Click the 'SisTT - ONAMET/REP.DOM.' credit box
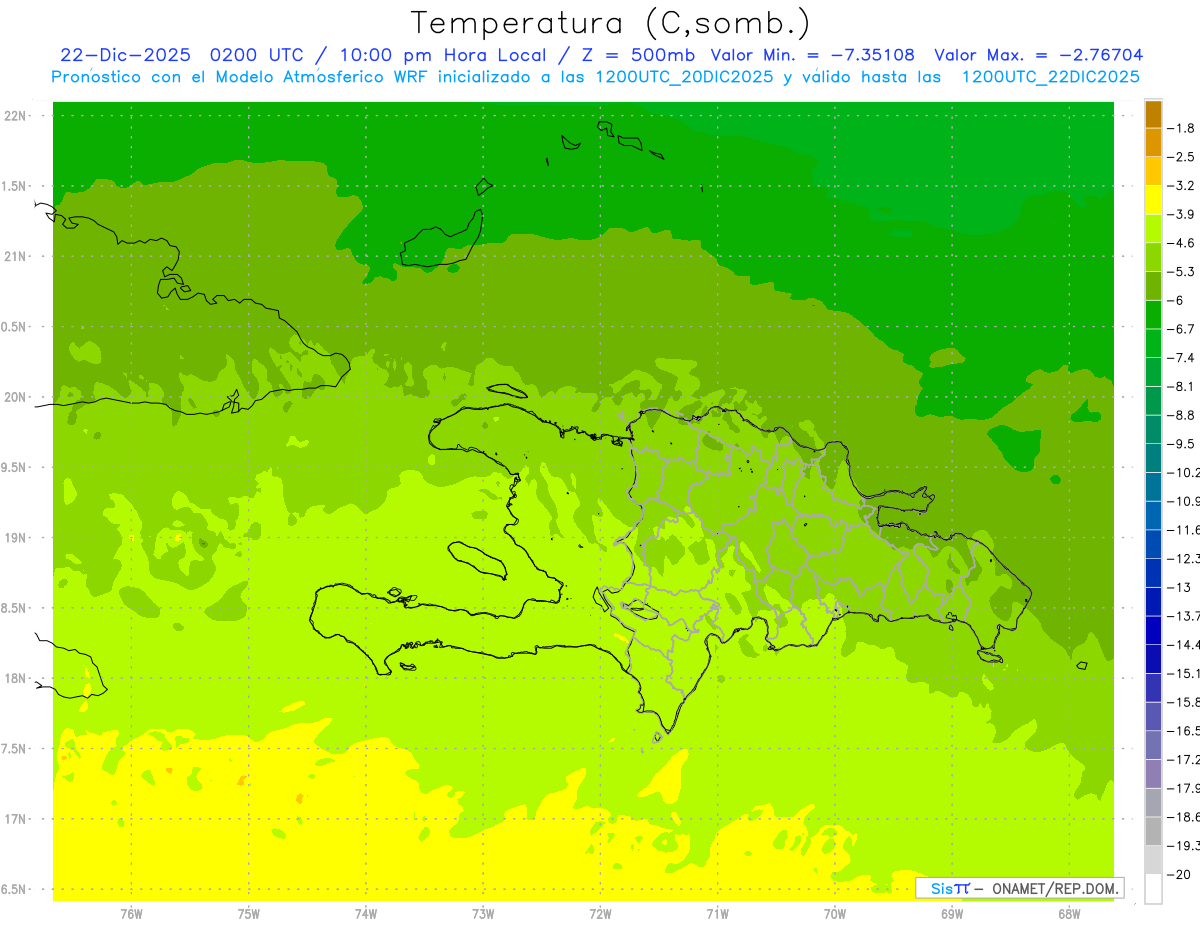The width and height of the screenshot is (1200, 927). 1020,888
